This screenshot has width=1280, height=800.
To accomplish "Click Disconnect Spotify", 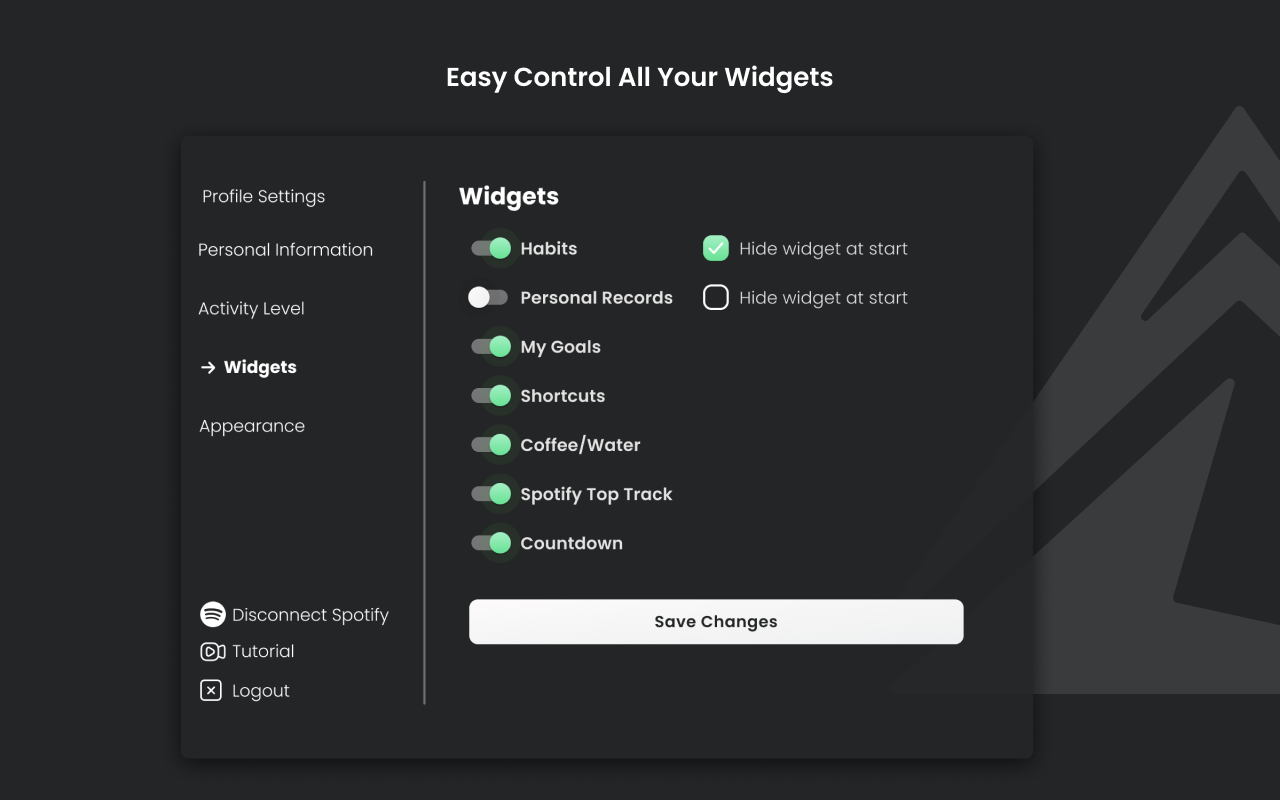I will pyautogui.click(x=309, y=614).
